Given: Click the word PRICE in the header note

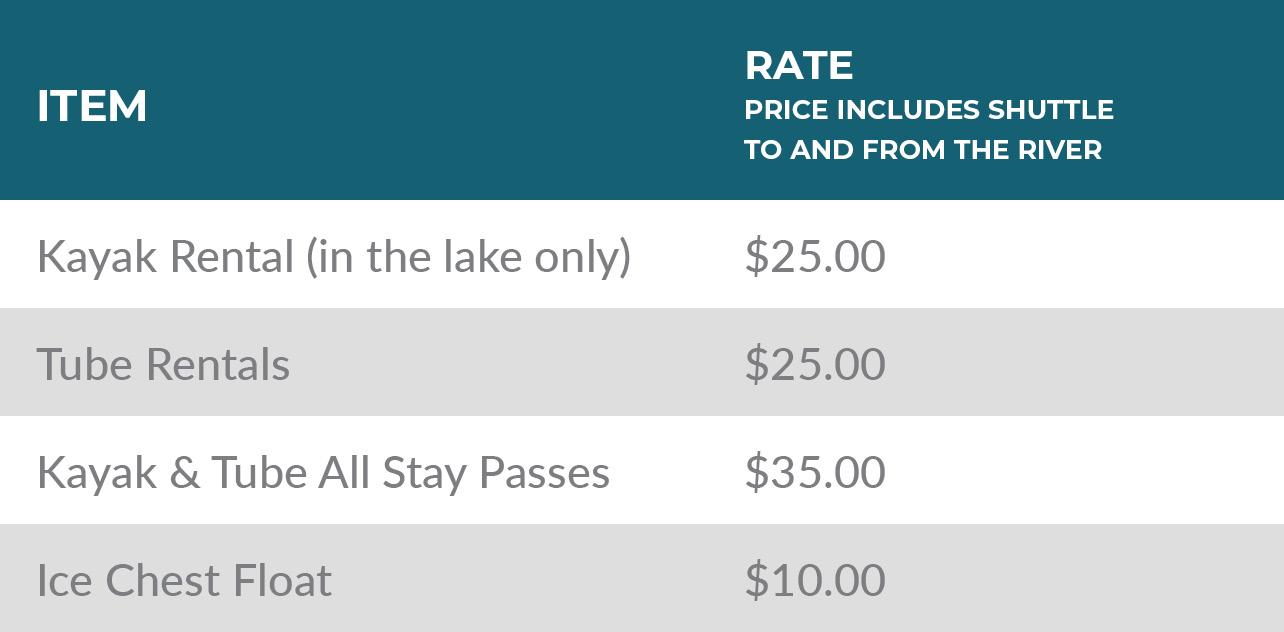Looking at the screenshot, I should click(786, 109).
